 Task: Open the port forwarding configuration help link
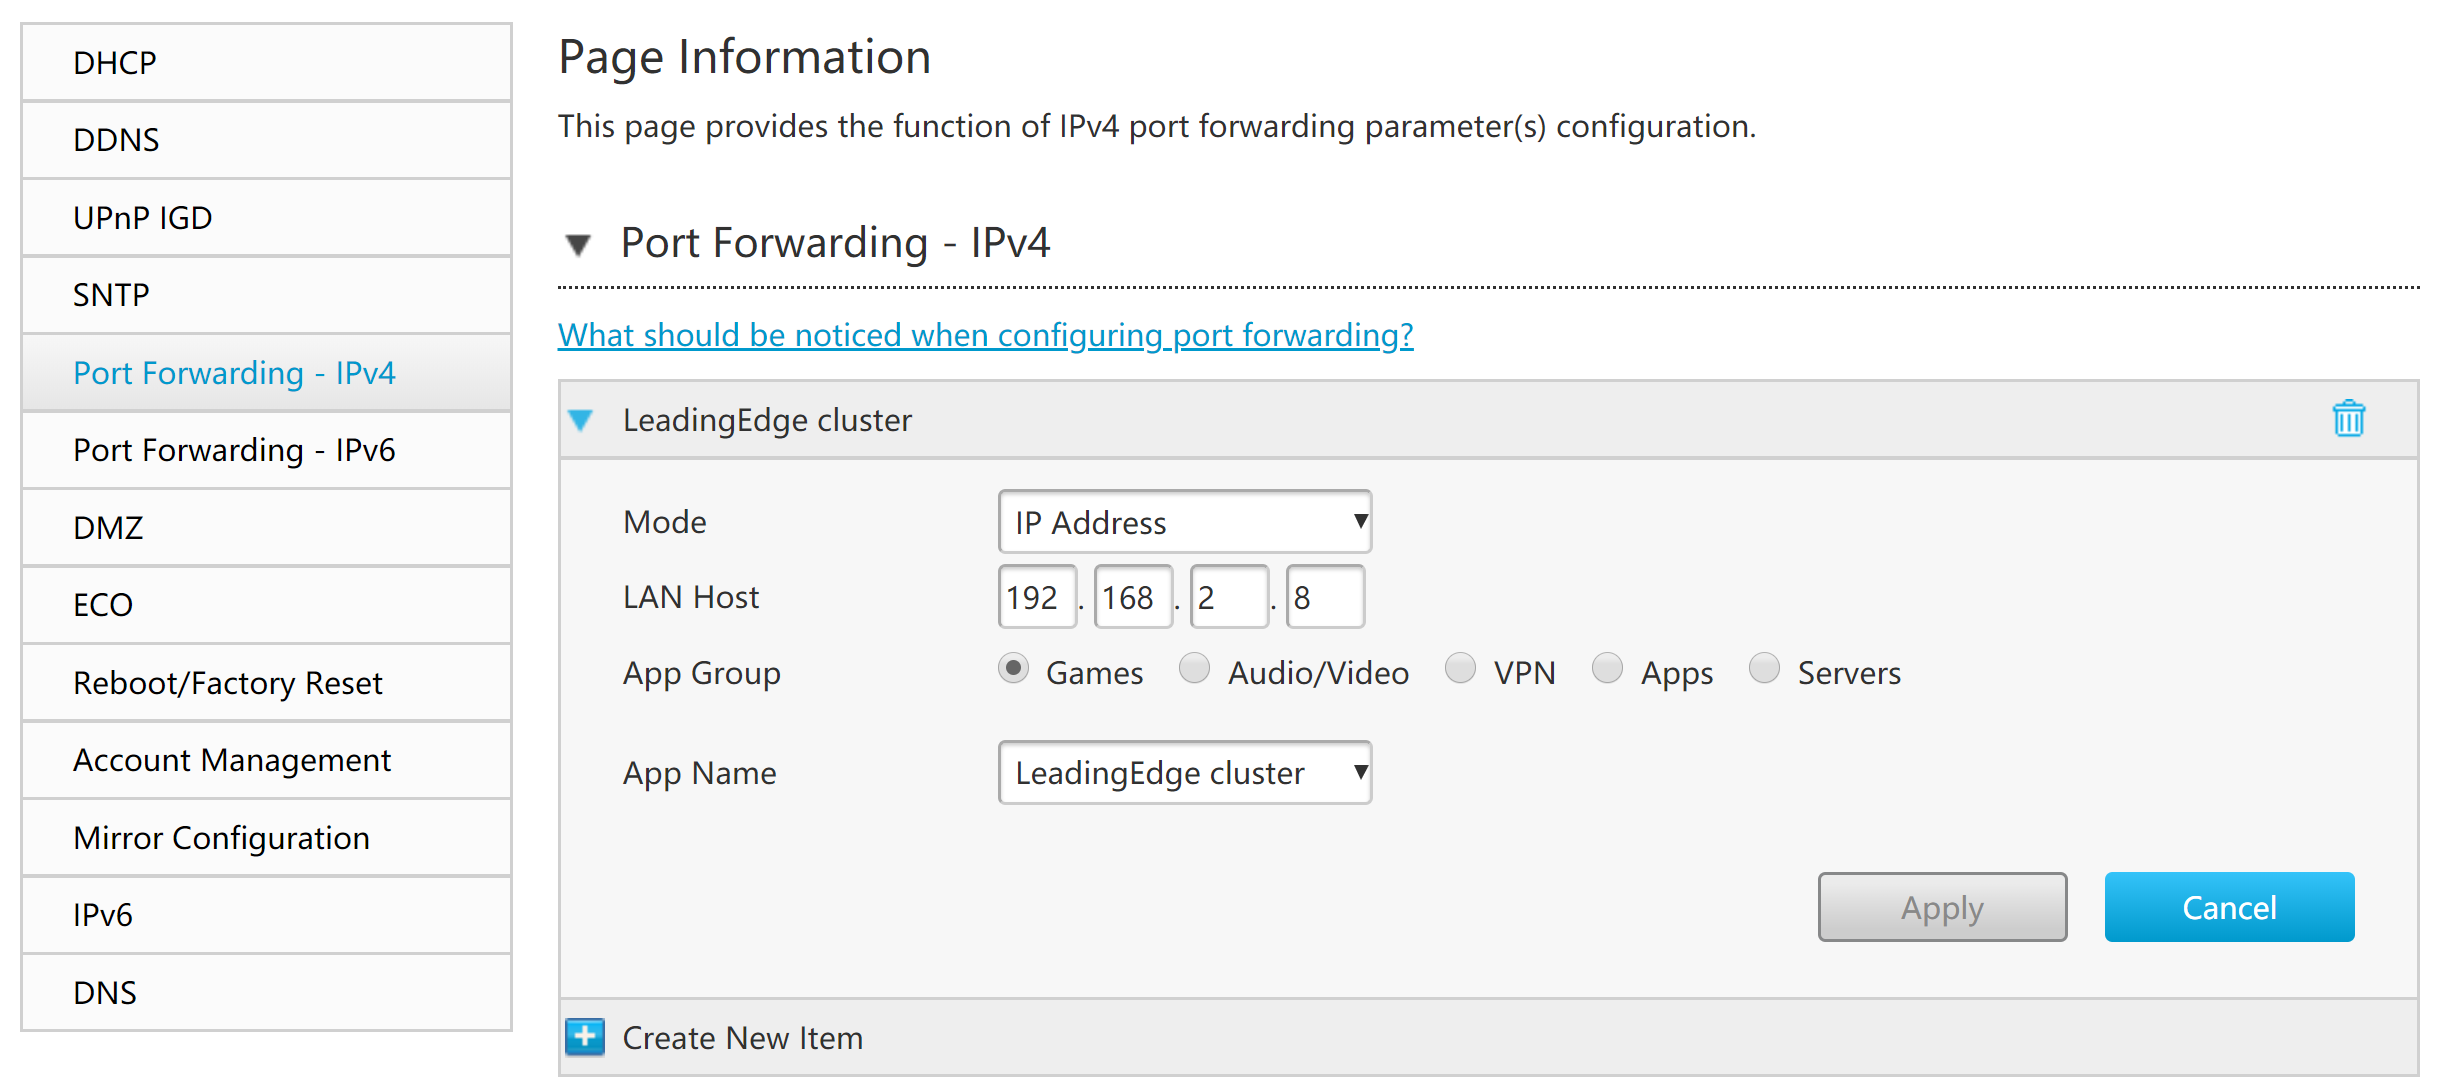pyautogui.click(x=985, y=335)
